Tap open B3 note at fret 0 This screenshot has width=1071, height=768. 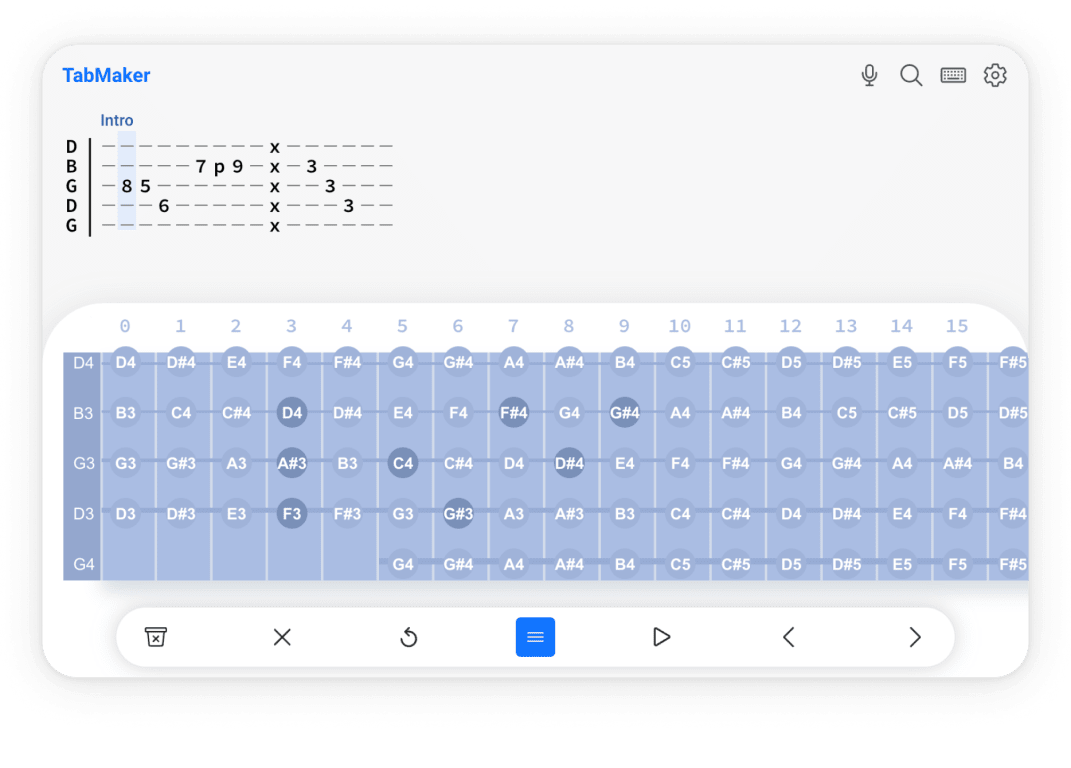(x=126, y=413)
